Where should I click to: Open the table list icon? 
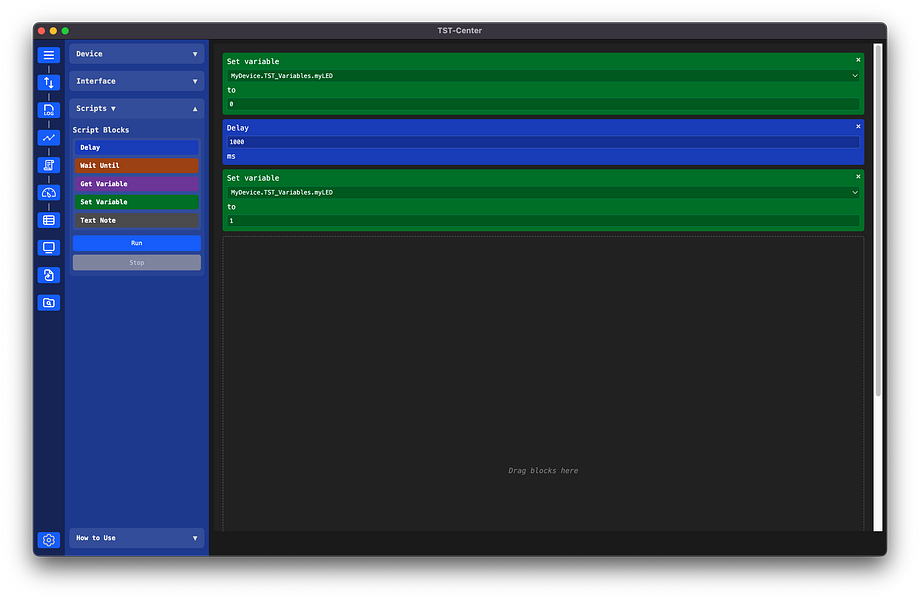[49, 221]
